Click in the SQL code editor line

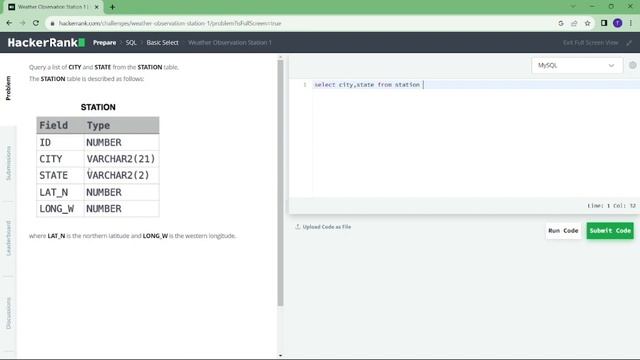(476, 84)
